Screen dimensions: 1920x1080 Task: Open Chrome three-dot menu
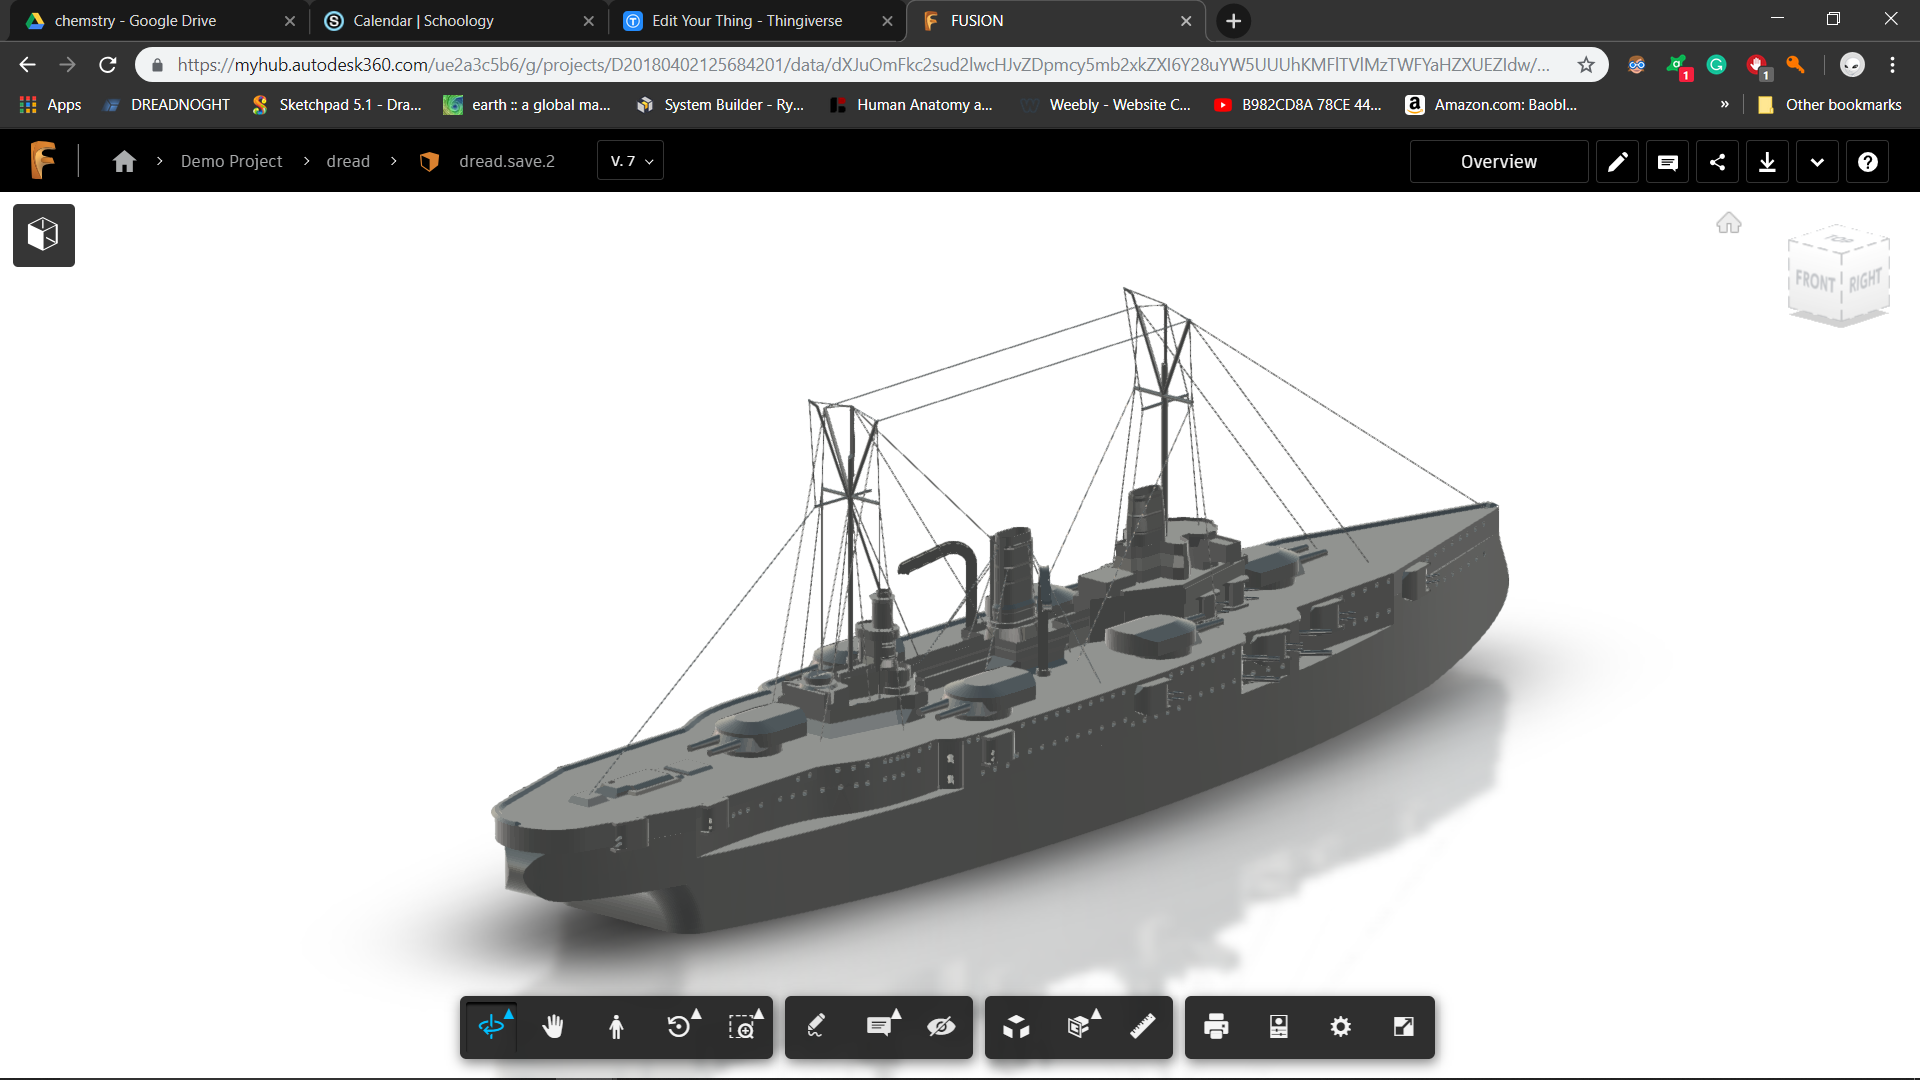[1892, 65]
